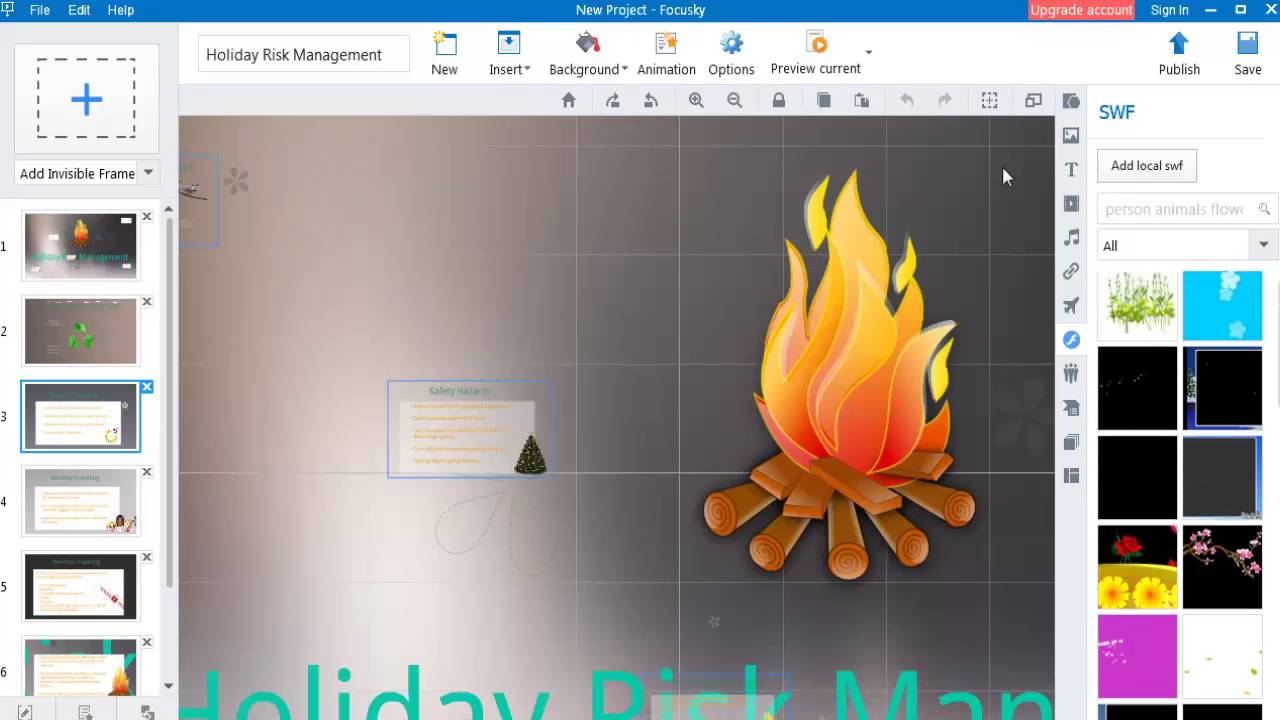Expand the Add Invisible Frame dropdown arrow
The height and width of the screenshot is (720, 1280).
[148, 173]
